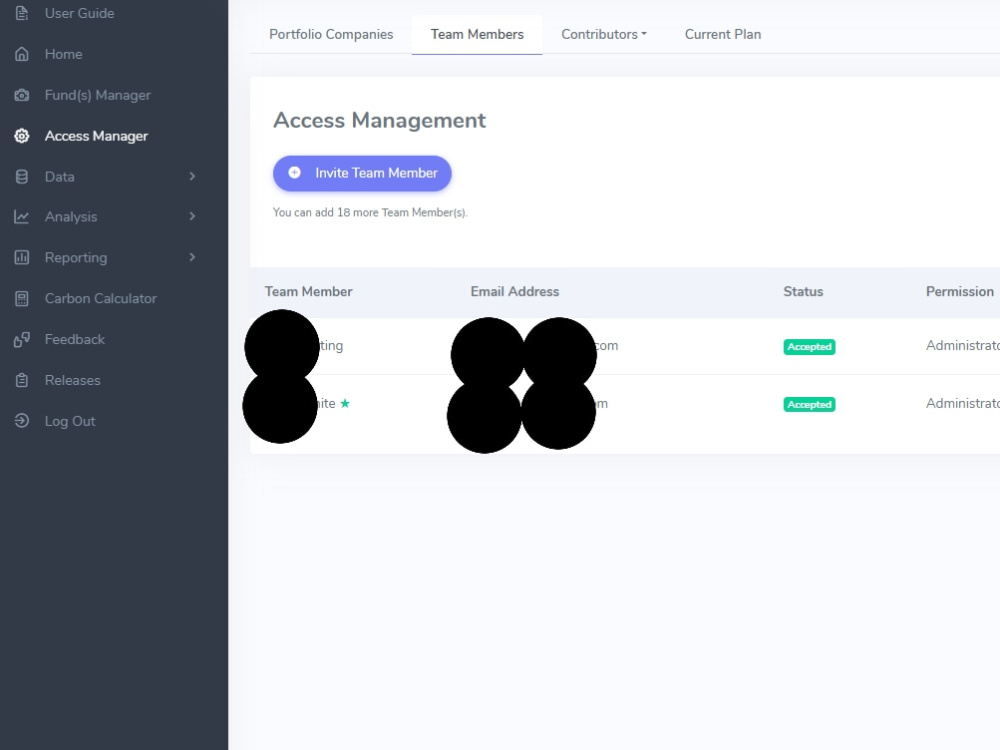Click the Fund(s) Manager icon
Viewport: 1000px width, 750px height.
[22, 95]
